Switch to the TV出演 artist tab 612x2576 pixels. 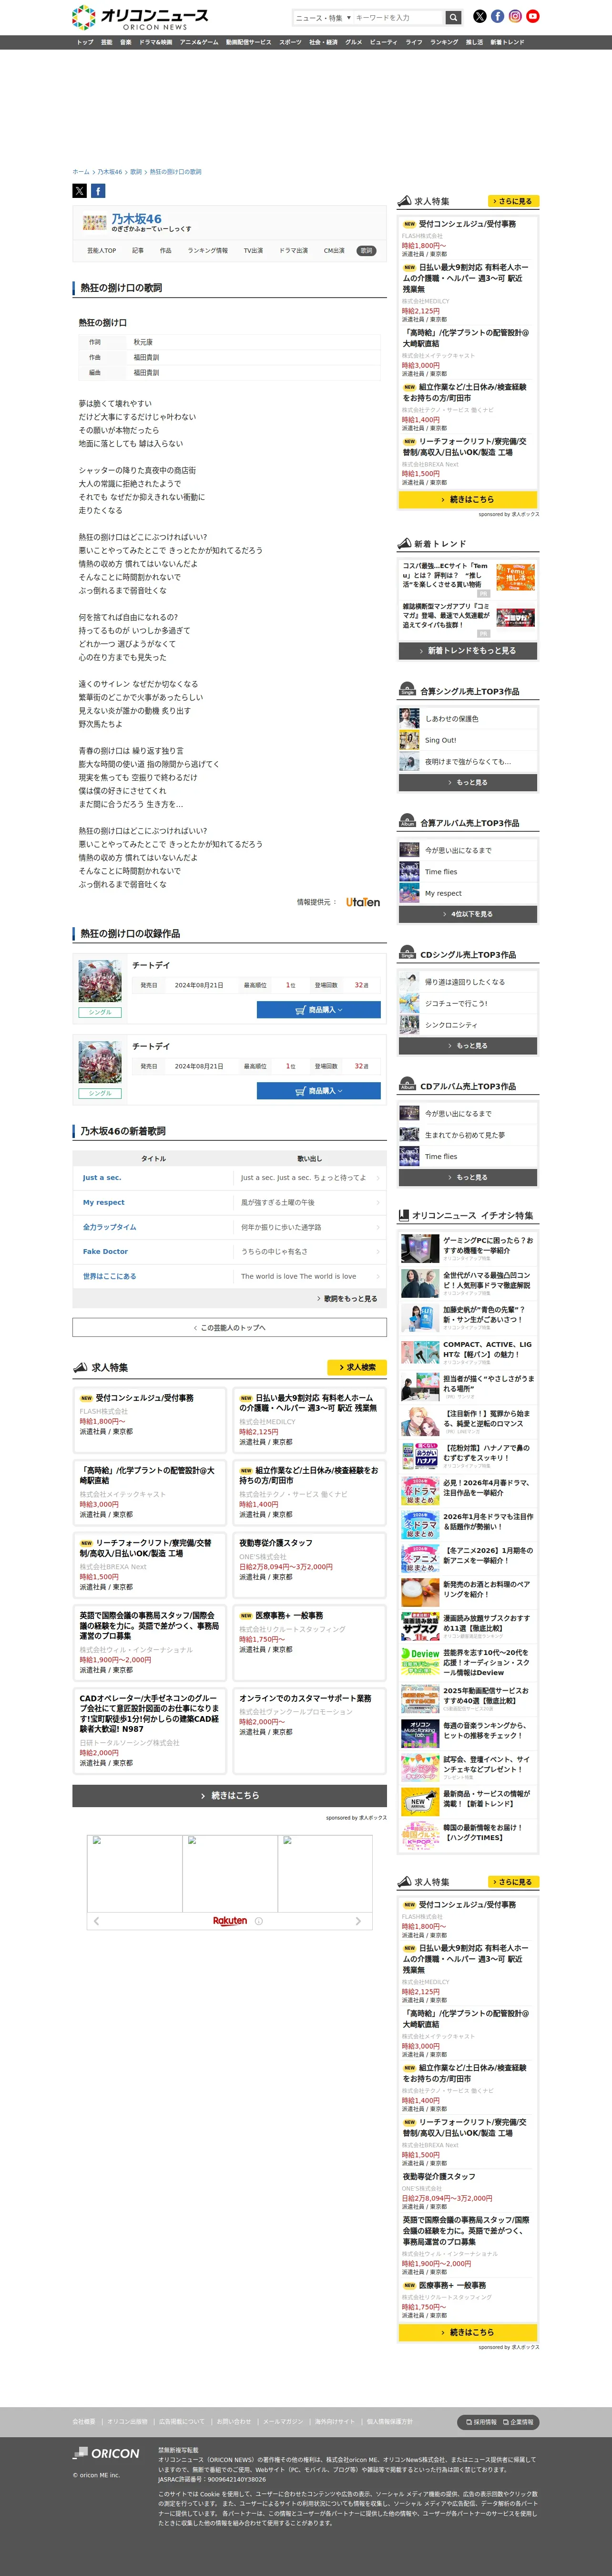(253, 251)
